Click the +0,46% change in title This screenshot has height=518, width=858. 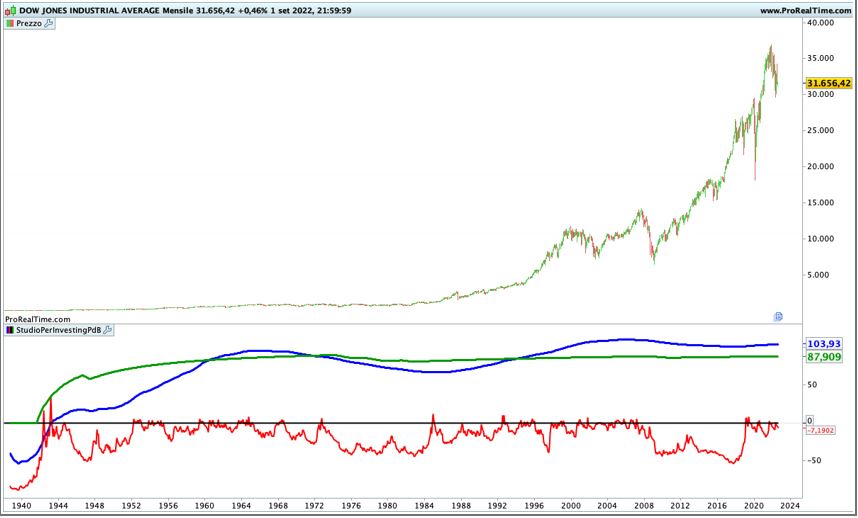pos(252,10)
